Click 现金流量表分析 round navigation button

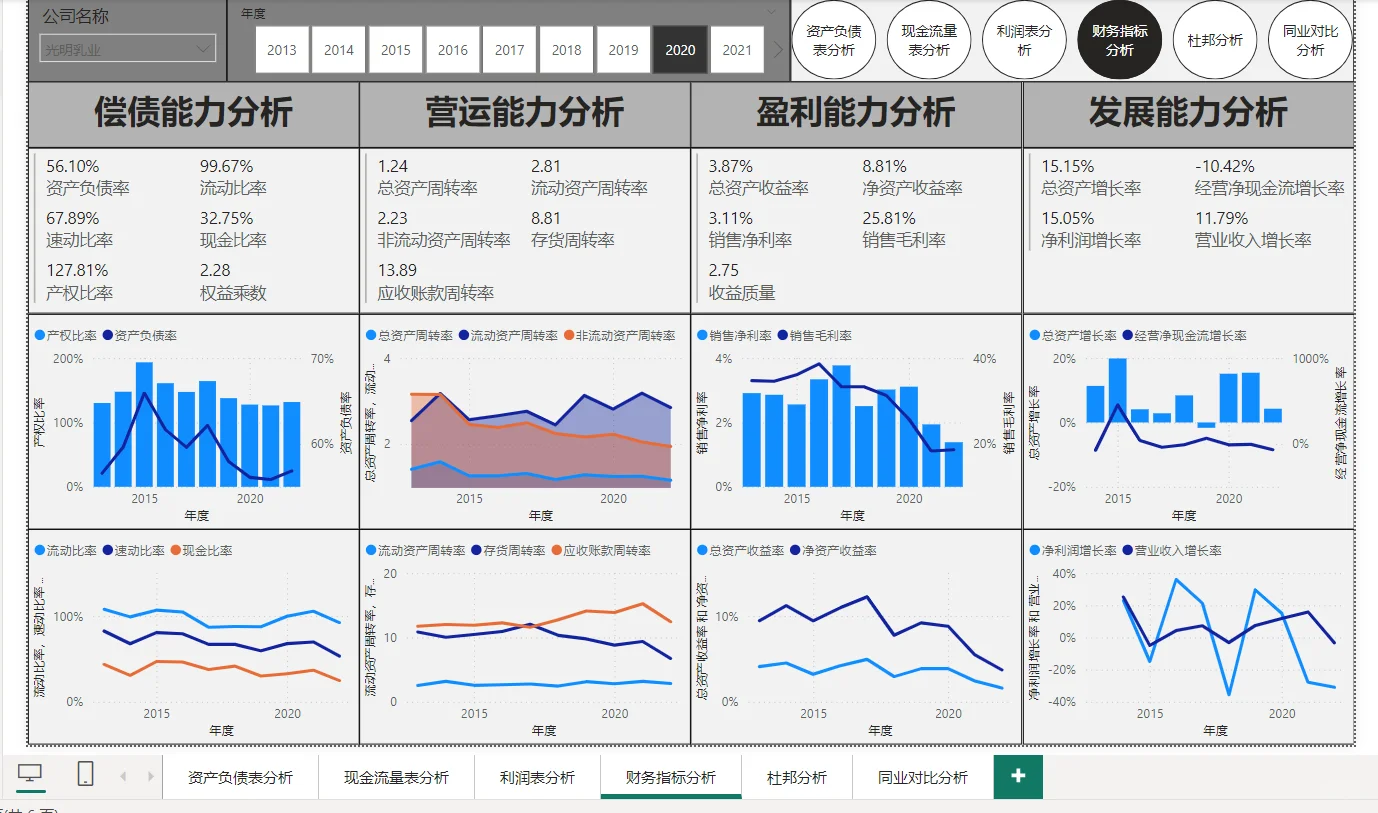(929, 41)
